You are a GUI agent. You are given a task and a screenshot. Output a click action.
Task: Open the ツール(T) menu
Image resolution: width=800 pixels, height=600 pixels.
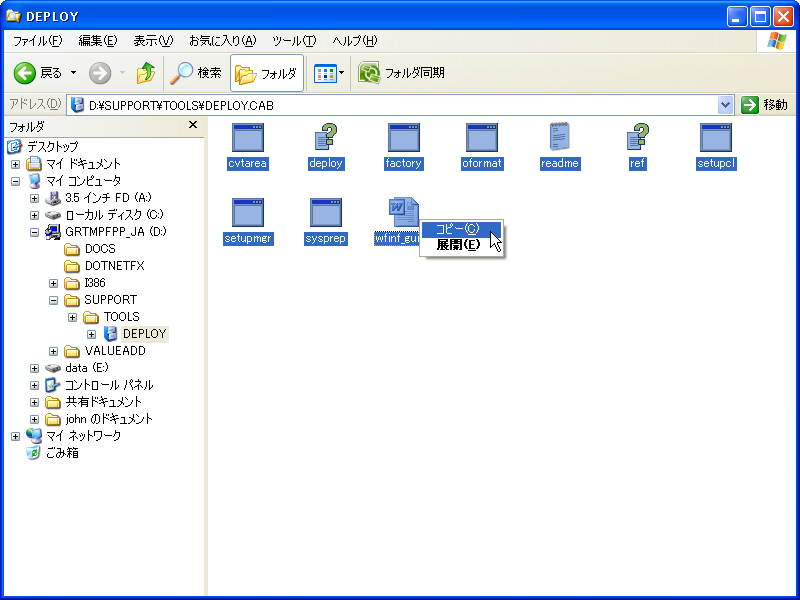294,41
